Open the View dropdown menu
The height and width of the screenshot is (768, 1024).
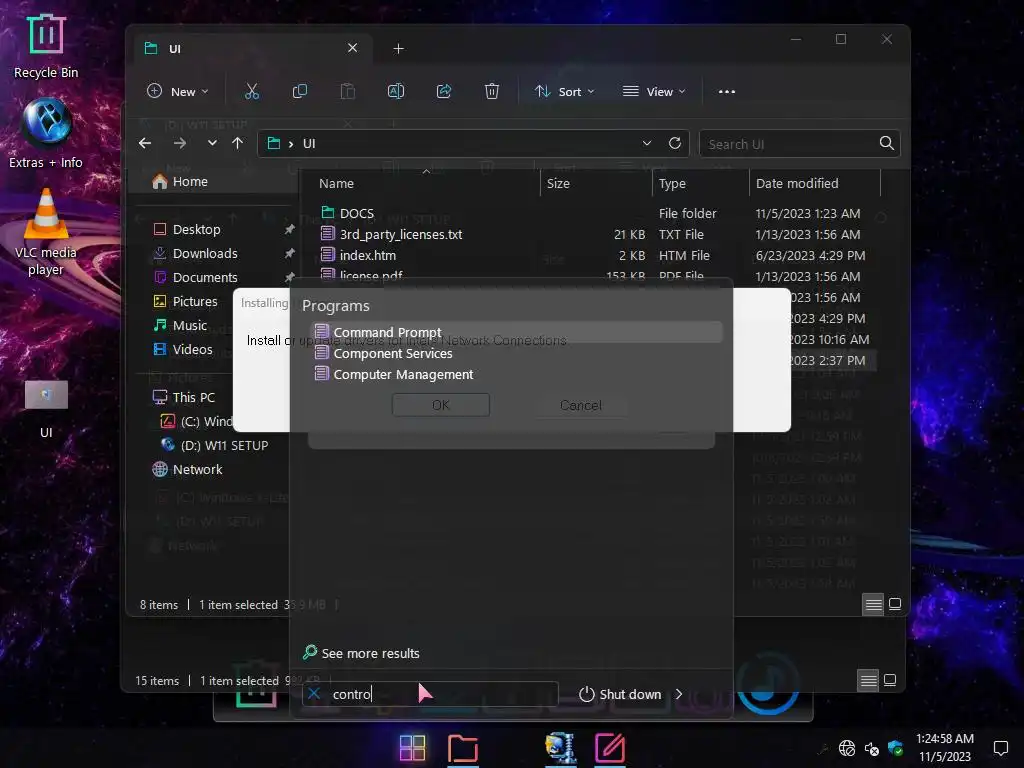click(654, 91)
